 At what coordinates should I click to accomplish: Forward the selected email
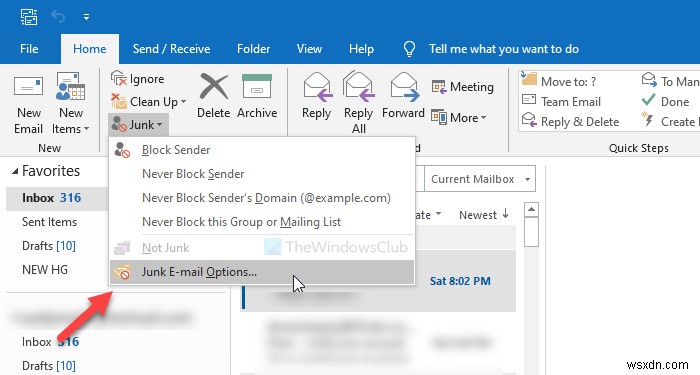click(x=403, y=96)
